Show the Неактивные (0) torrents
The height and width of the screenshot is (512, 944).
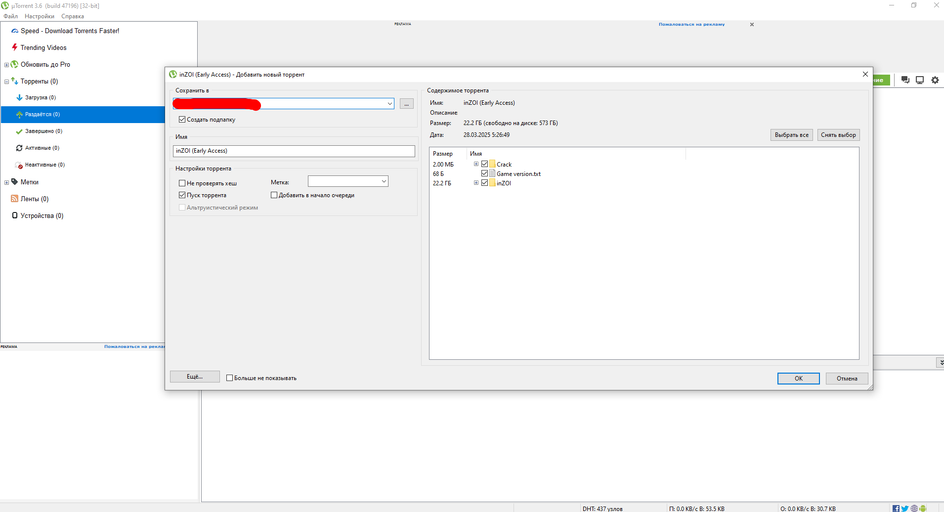(x=44, y=165)
